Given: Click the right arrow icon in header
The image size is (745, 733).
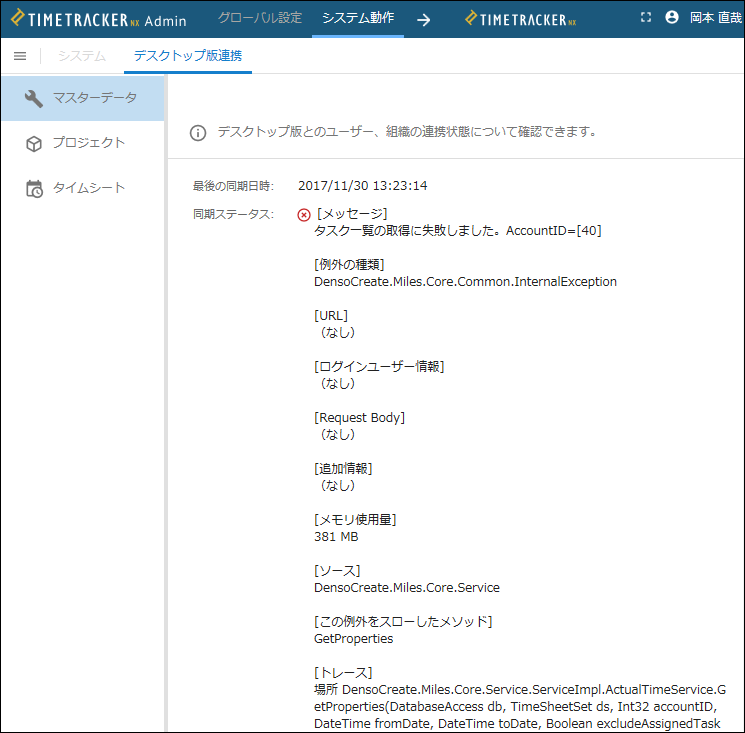Looking at the screenshot, I should (x=423, y=19).
